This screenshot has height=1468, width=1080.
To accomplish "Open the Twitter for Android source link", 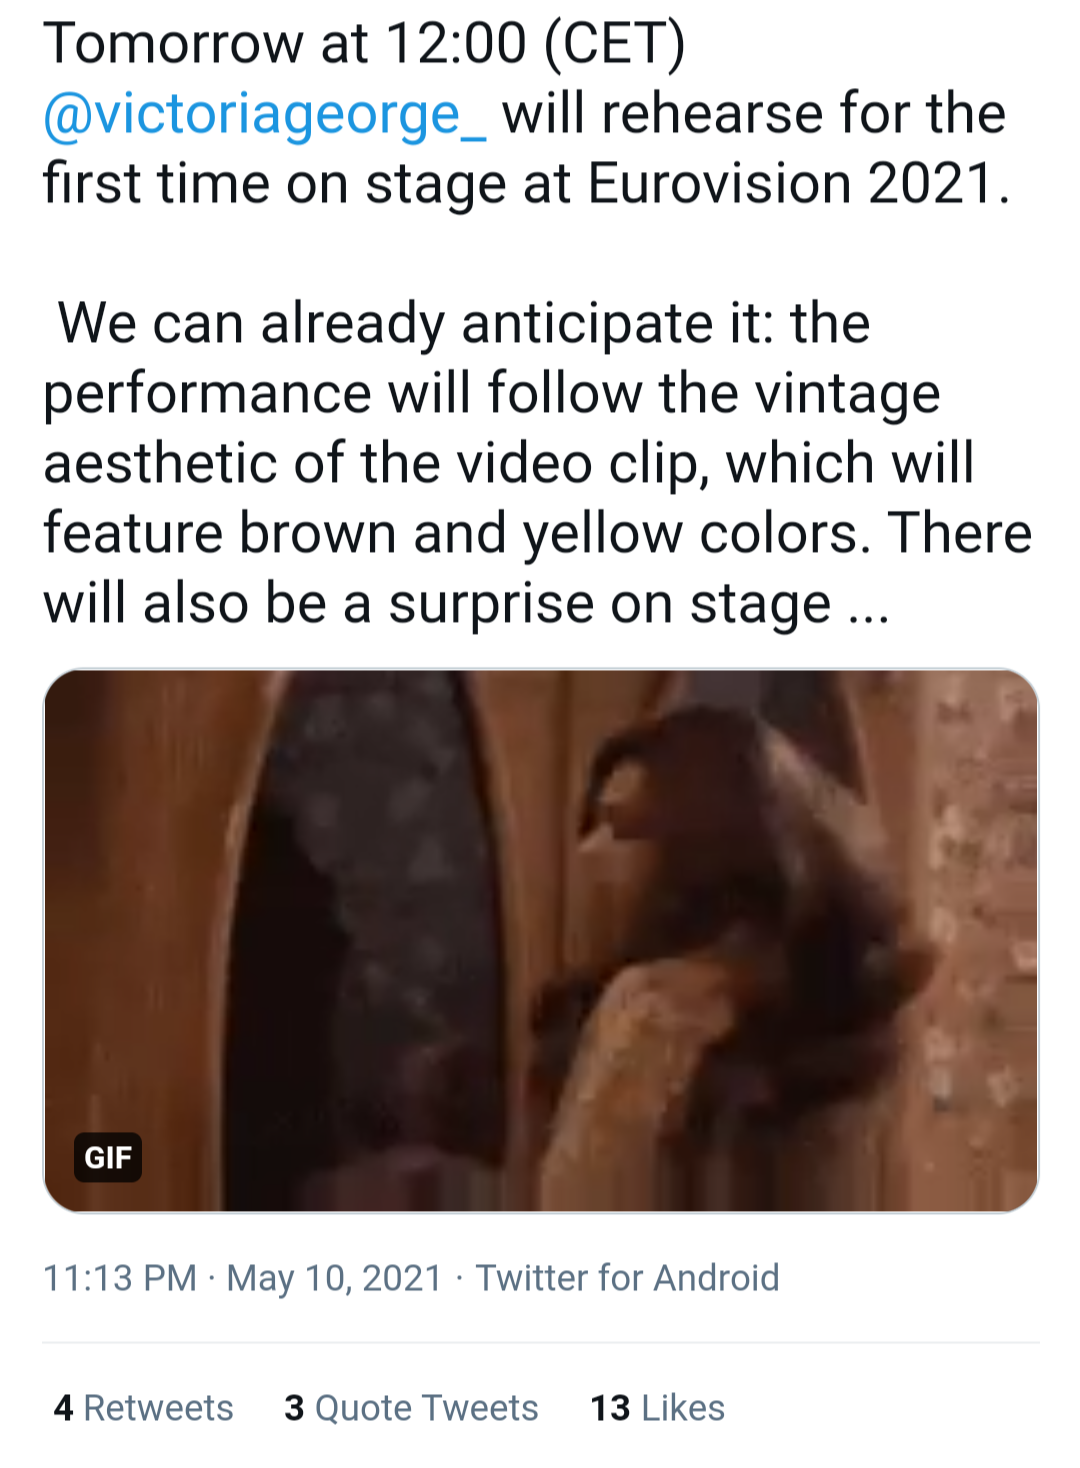I will click(627, 1278).
